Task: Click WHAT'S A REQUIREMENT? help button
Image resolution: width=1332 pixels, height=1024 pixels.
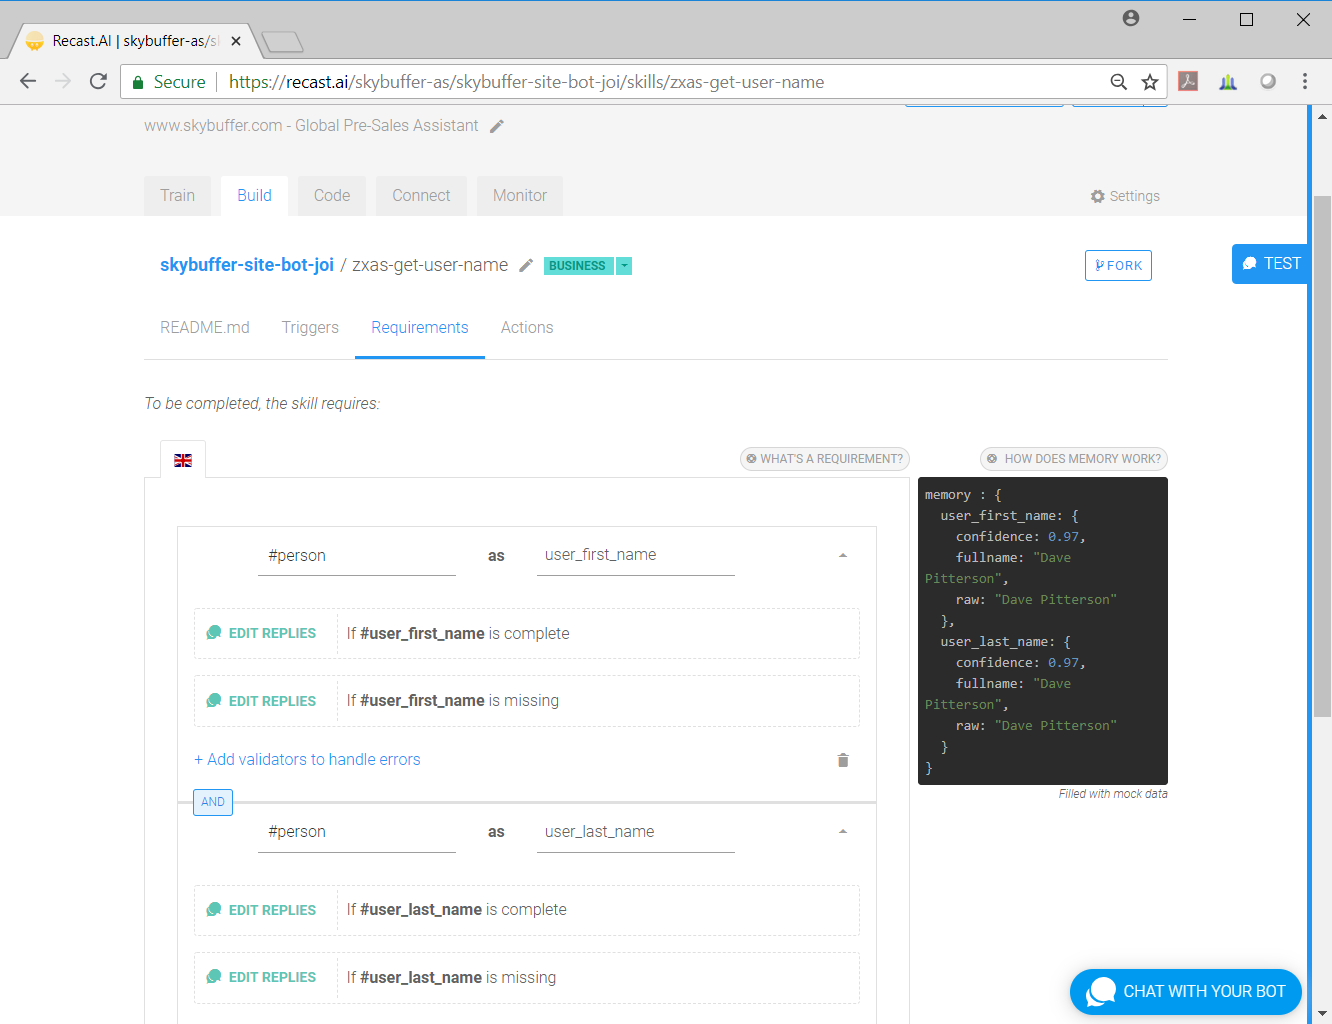Action: [825, 459]
